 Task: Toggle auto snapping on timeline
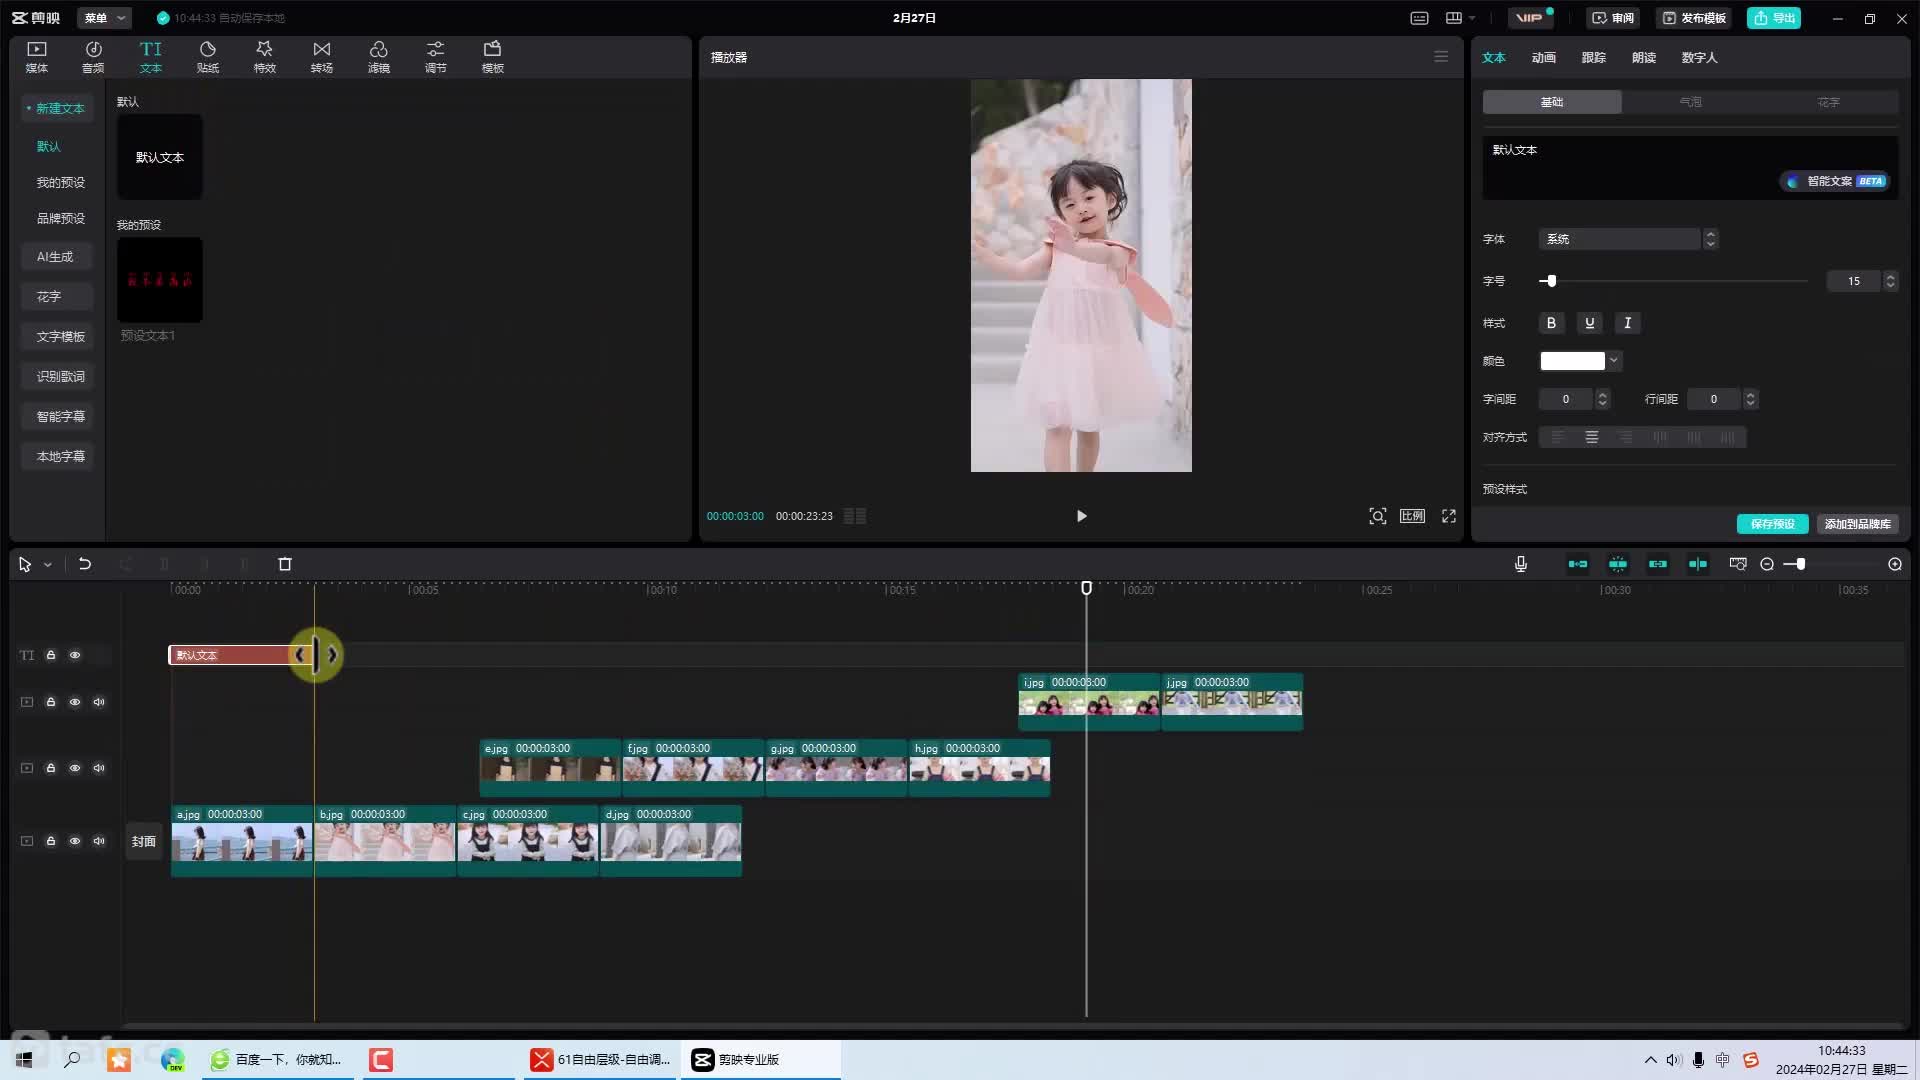(x=1618, y=564)
